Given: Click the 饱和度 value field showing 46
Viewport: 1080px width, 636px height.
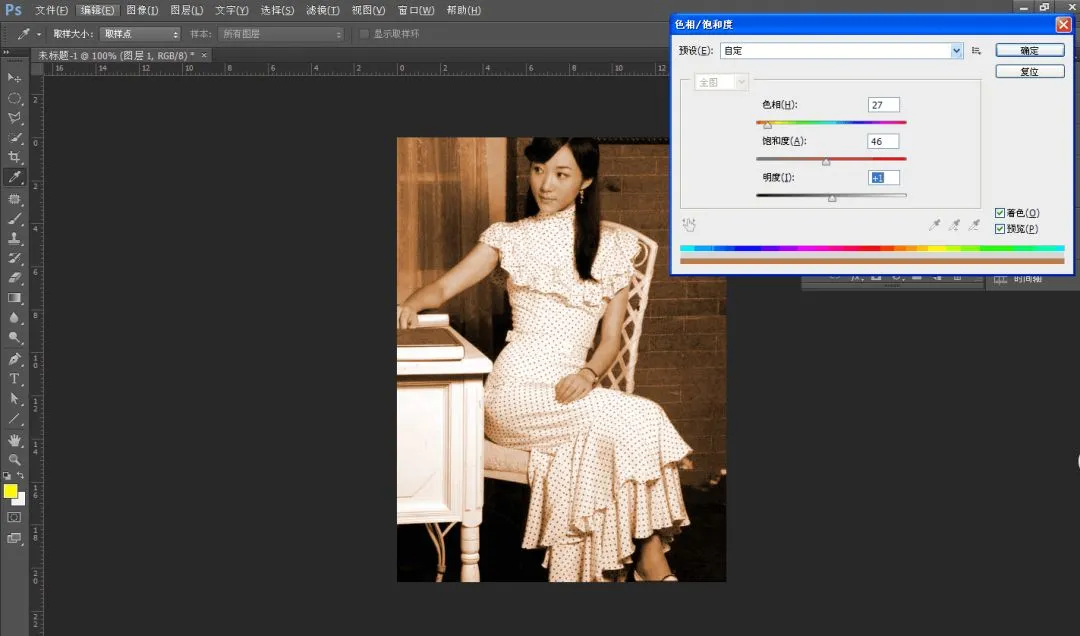Looking at the screenshot, I should 884,141.
